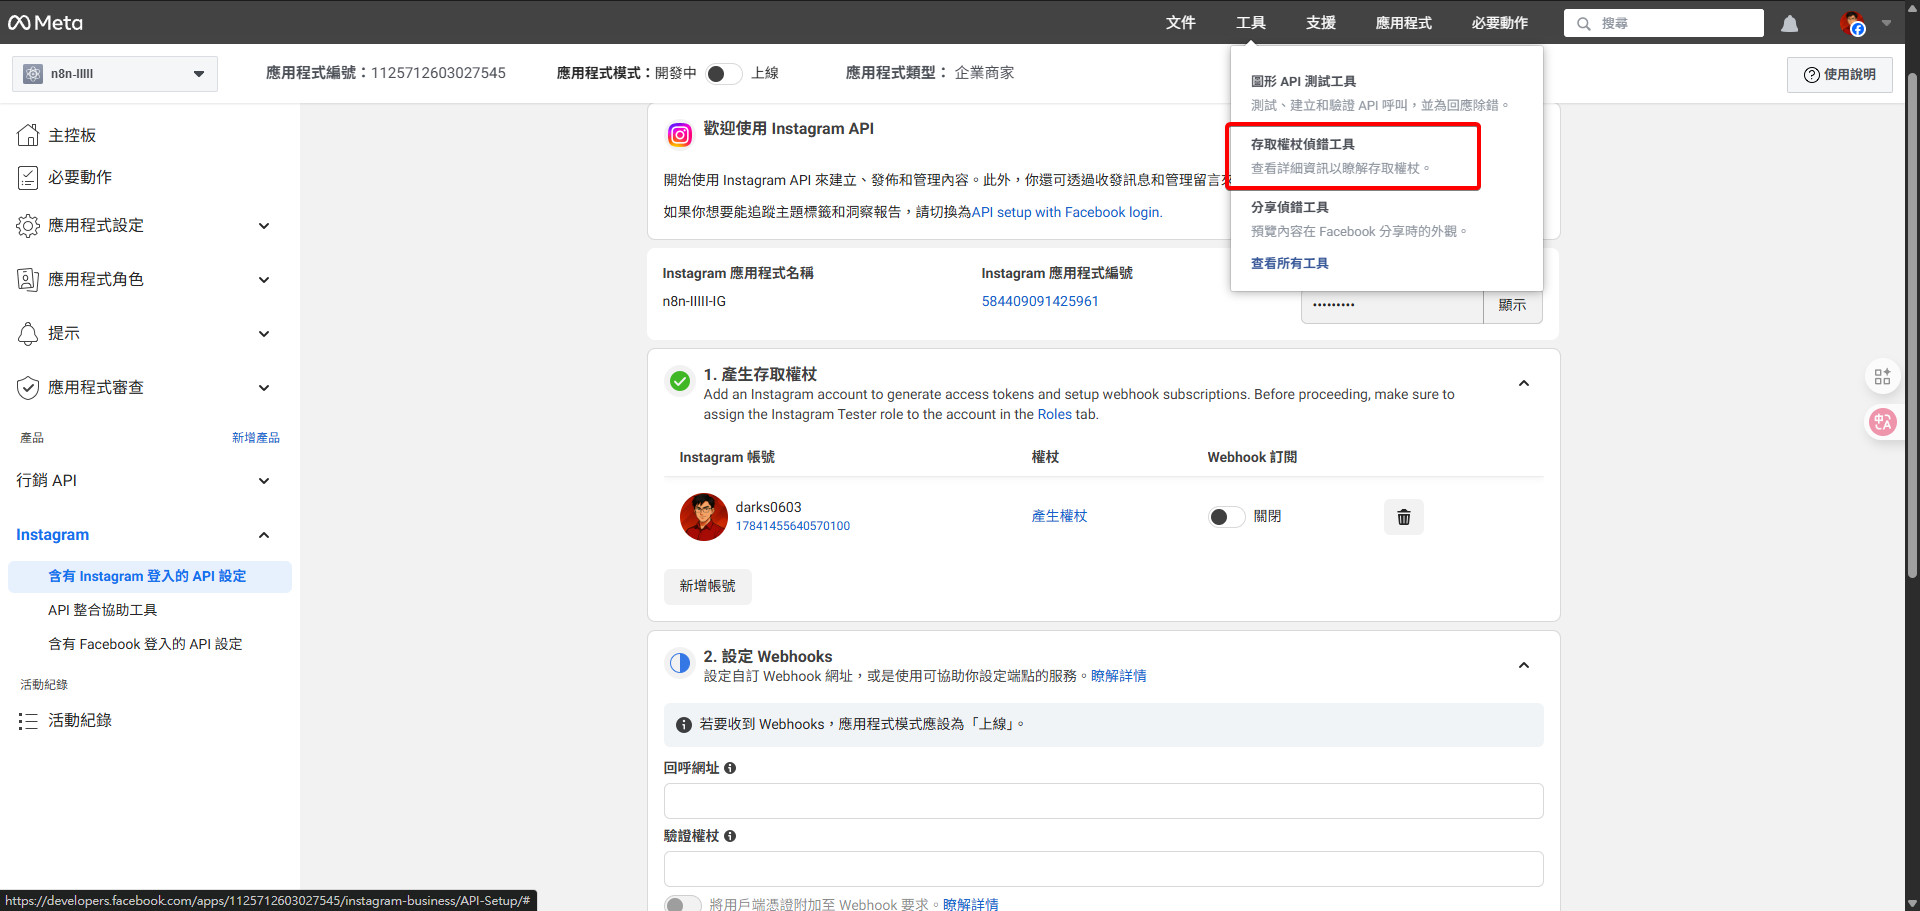The width and height of the screenshot is (1920, 911).
Task: Click the 新增帳號 button
Action: 707,587
